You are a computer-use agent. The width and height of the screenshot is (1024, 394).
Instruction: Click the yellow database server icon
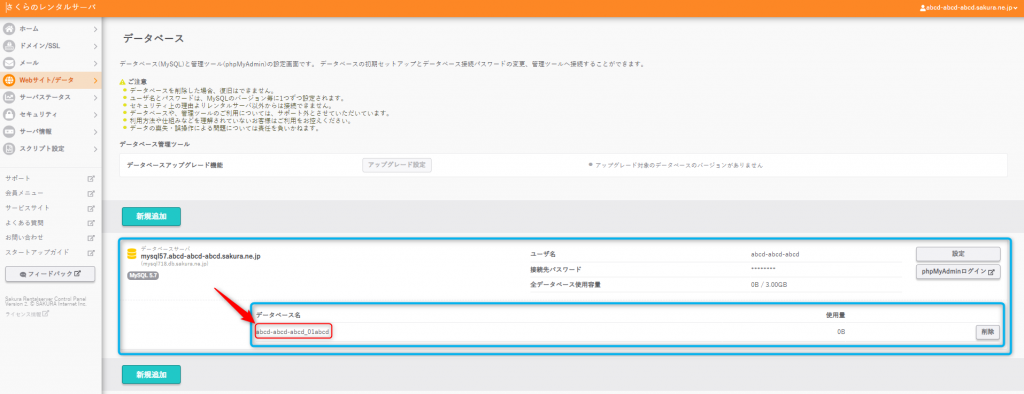click(131, 254)
